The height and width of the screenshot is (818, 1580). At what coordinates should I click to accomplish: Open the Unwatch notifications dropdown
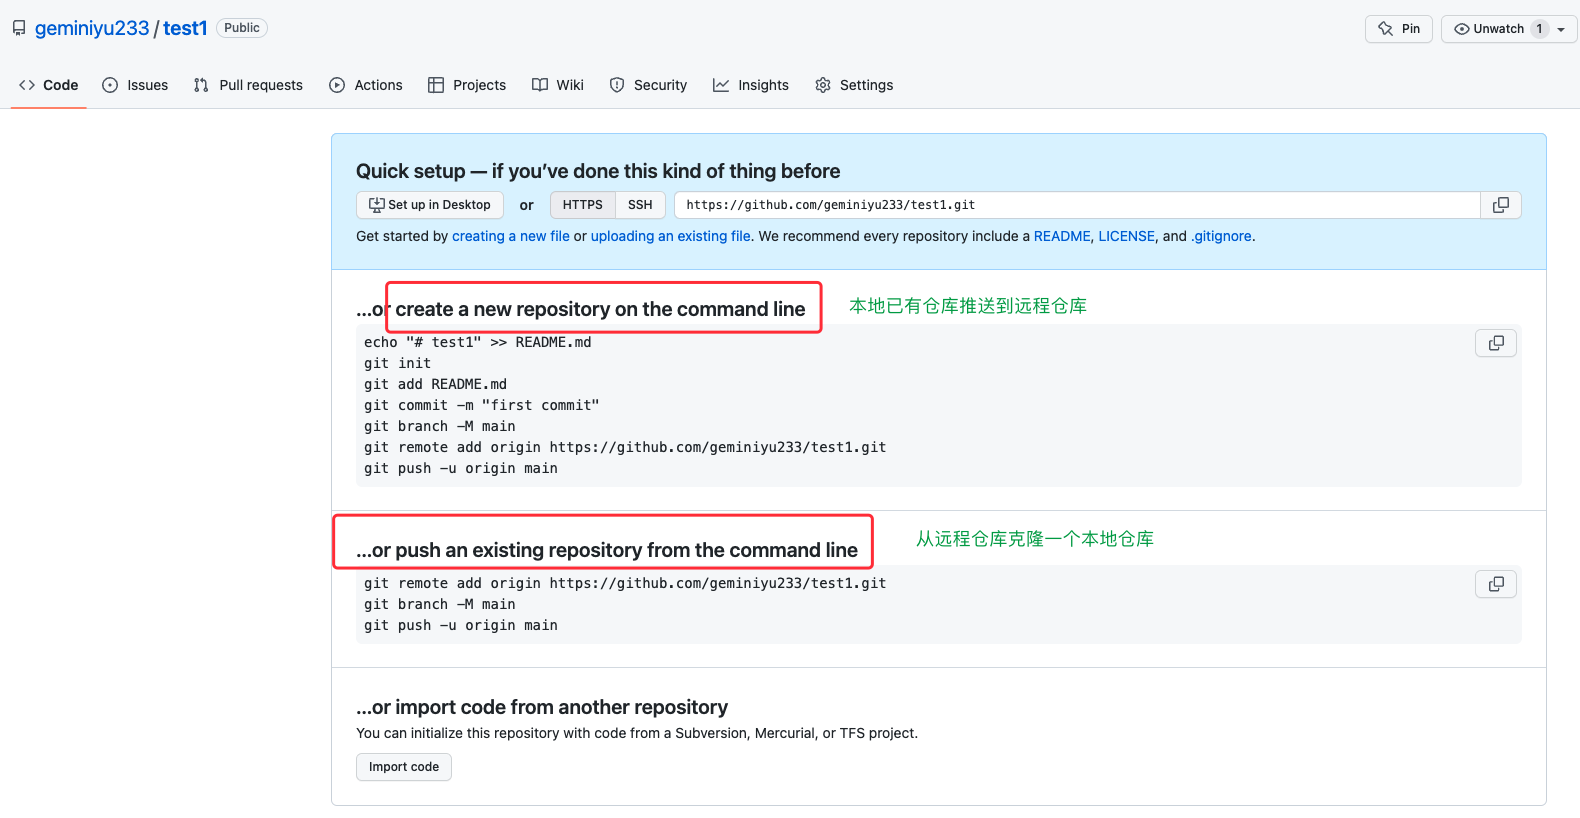tap(1508, 29)
